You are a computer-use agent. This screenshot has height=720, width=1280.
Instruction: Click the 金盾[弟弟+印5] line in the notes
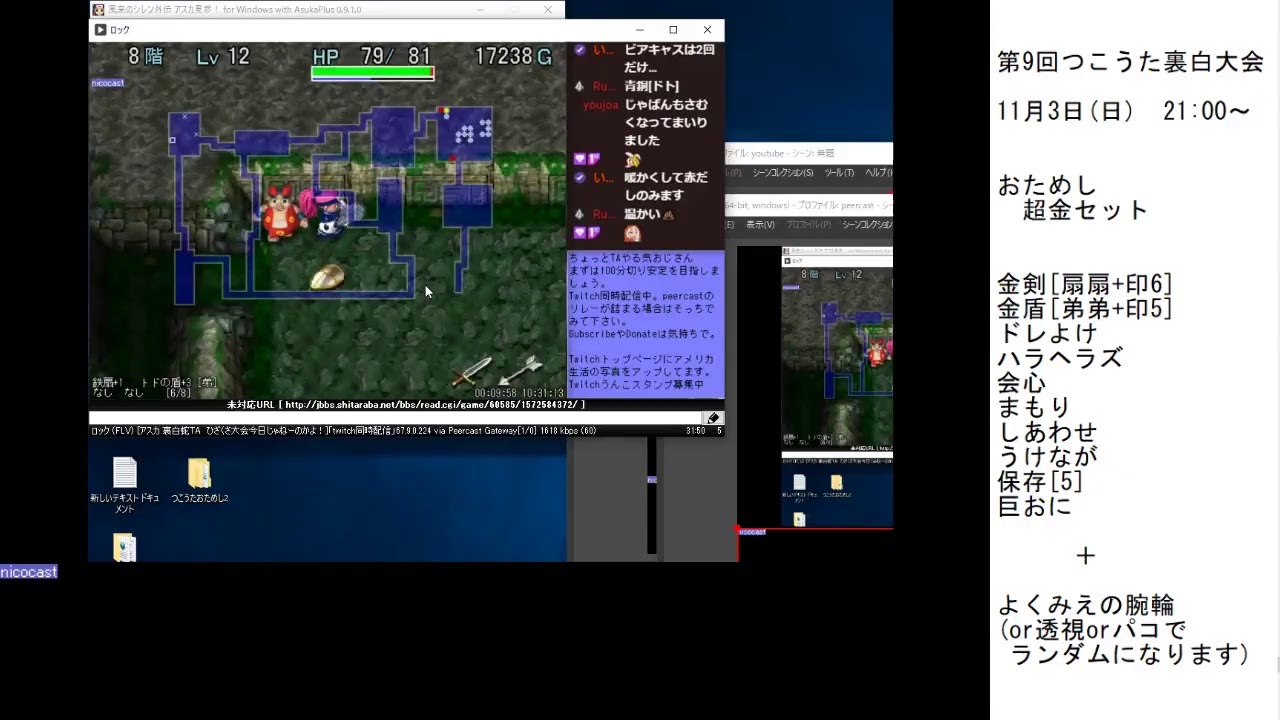(x=1085, y=309)
